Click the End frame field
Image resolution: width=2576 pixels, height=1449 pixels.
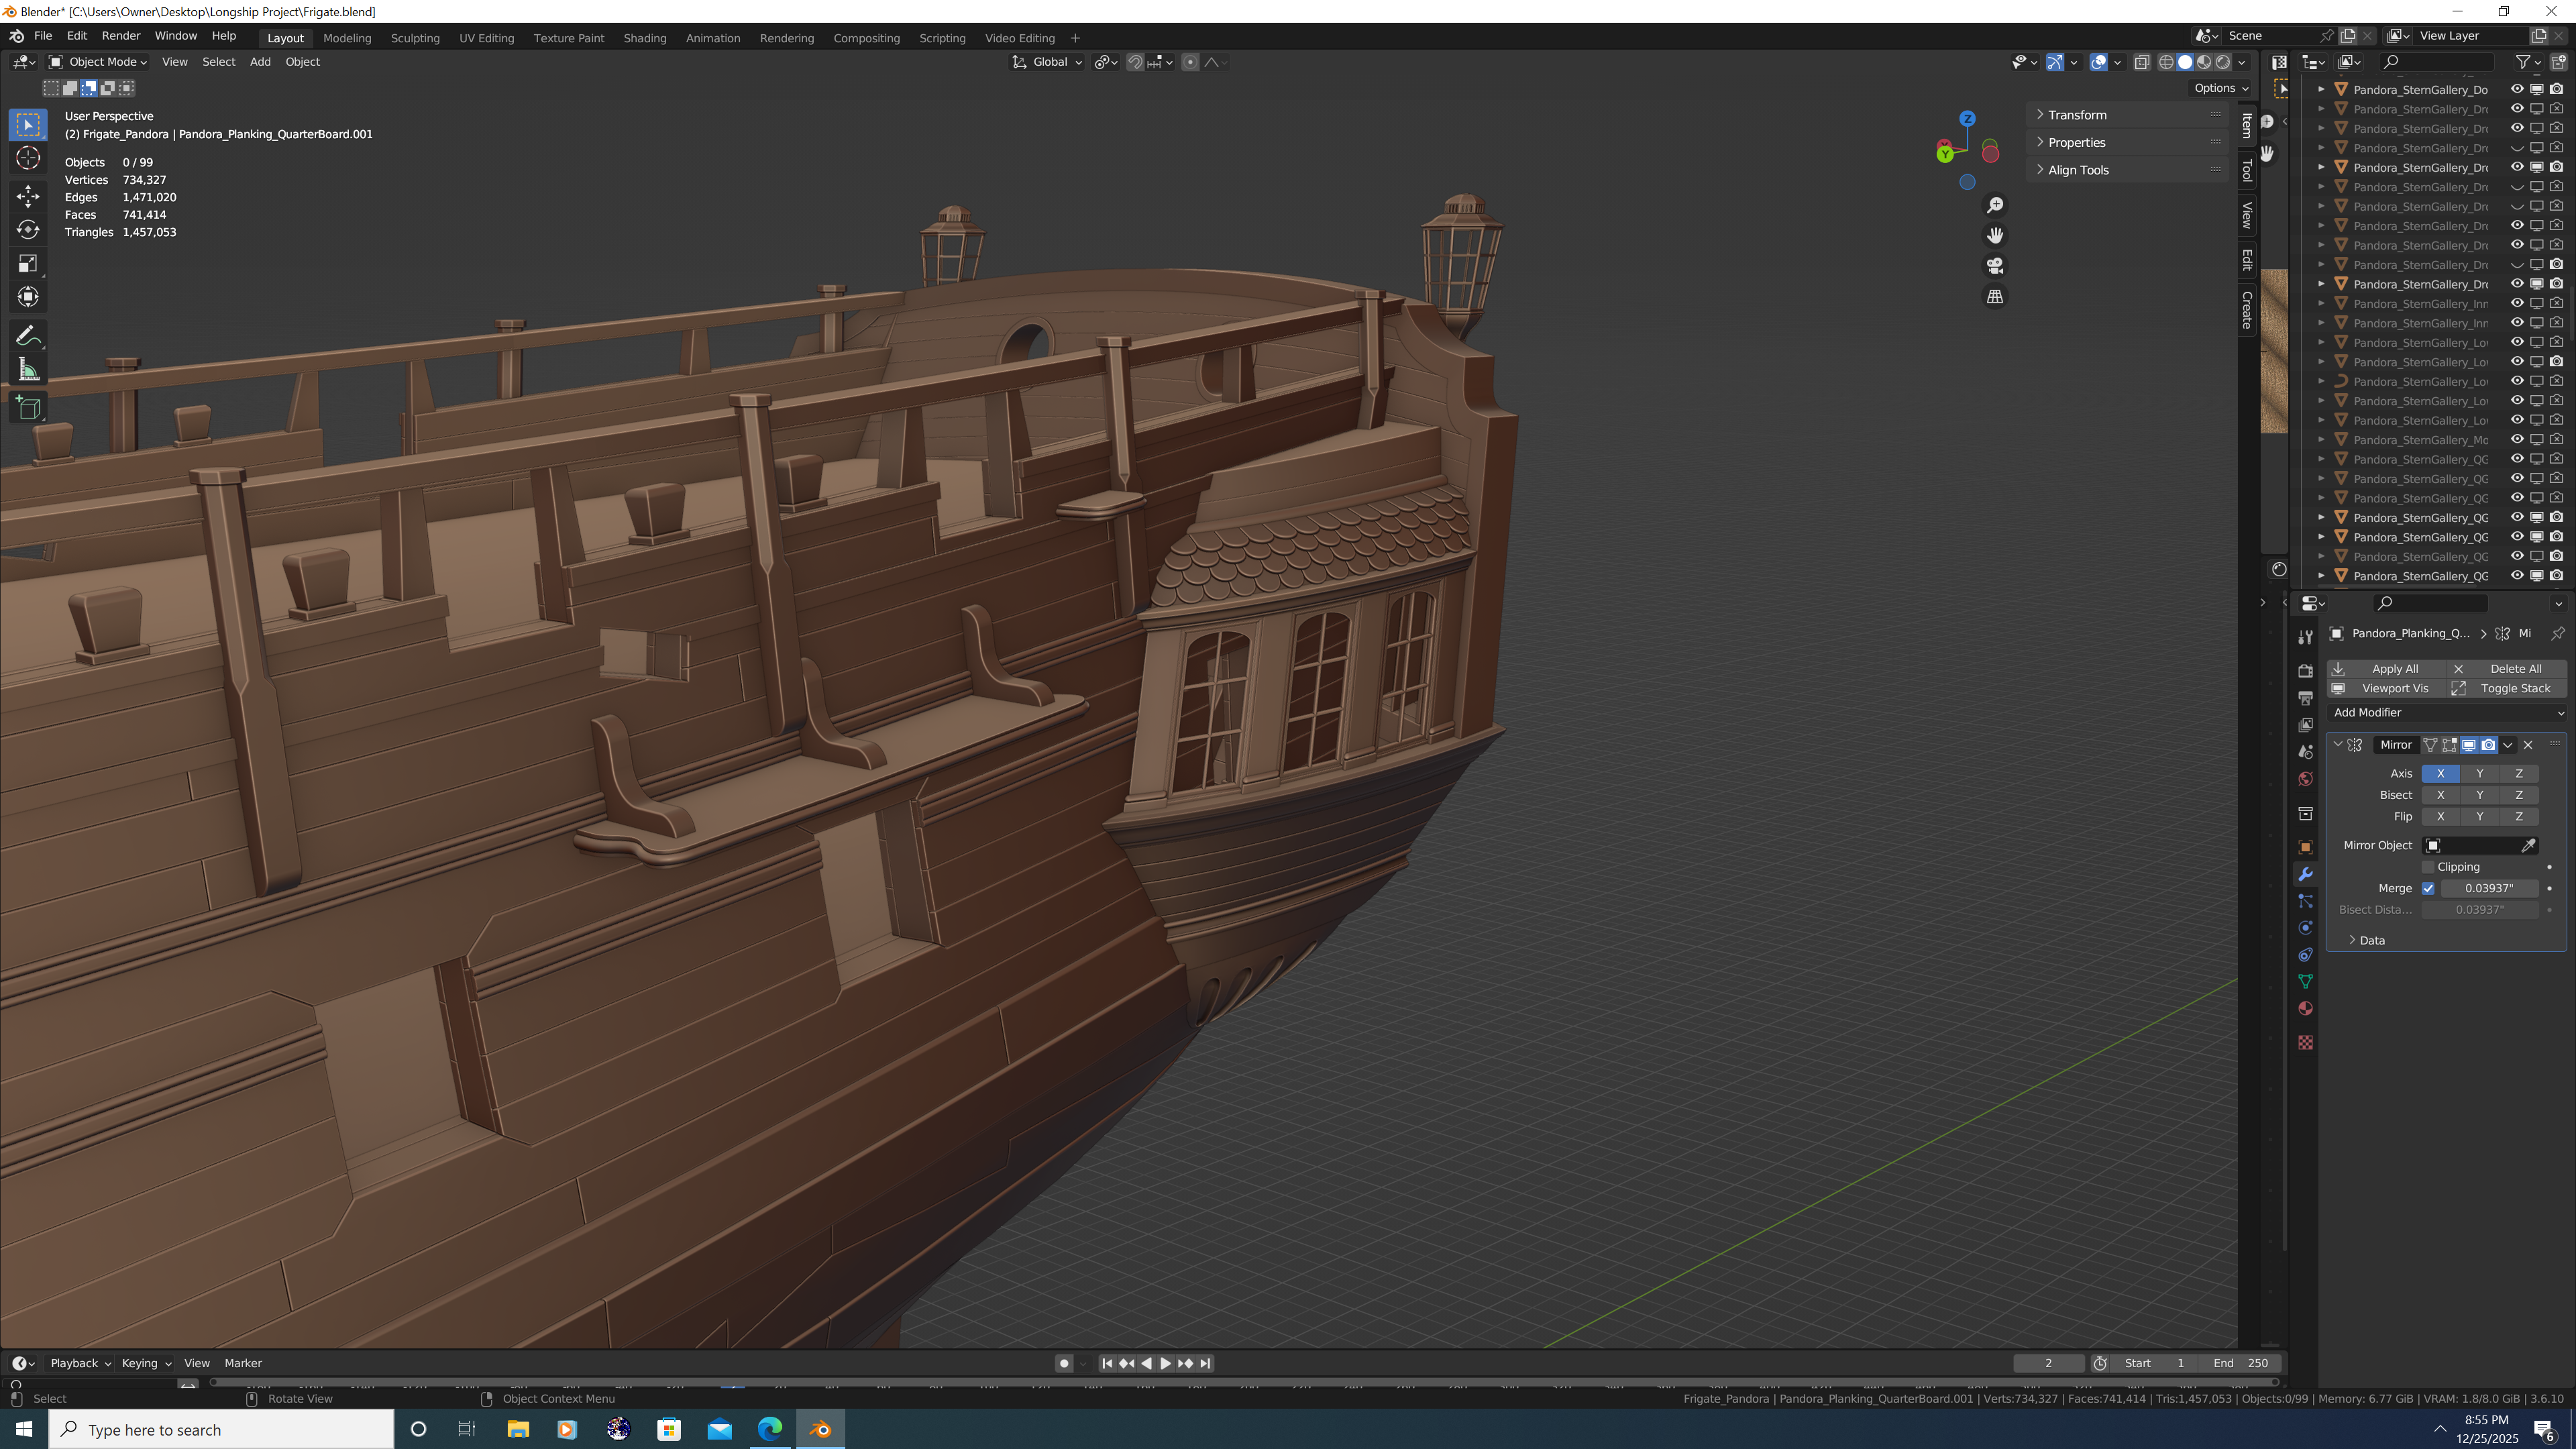pos(2241,1363)
